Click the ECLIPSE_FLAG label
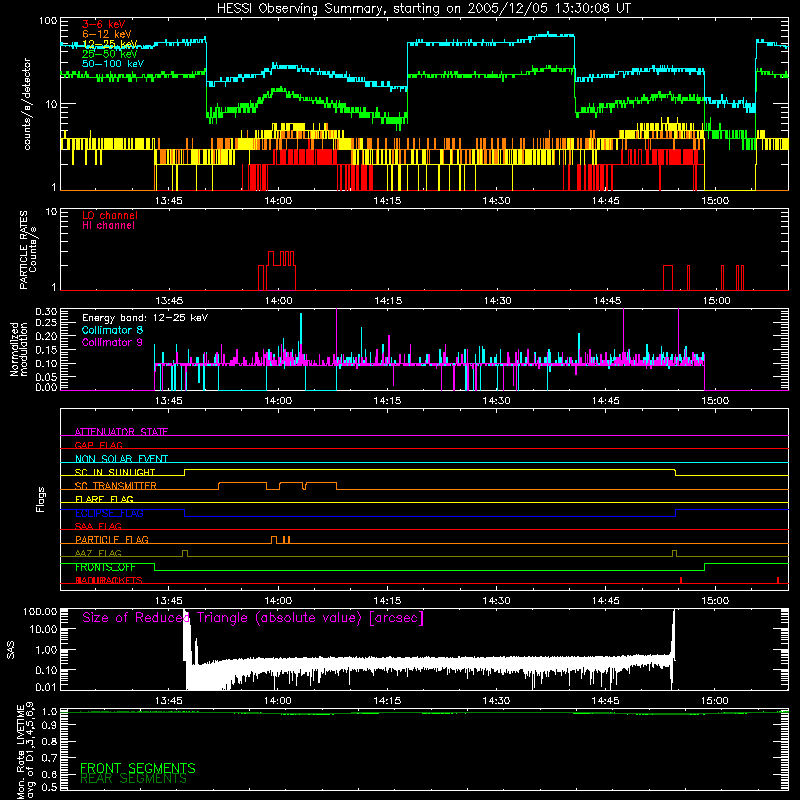This screenshot has width=800, height=800. [x=109, y=513]
